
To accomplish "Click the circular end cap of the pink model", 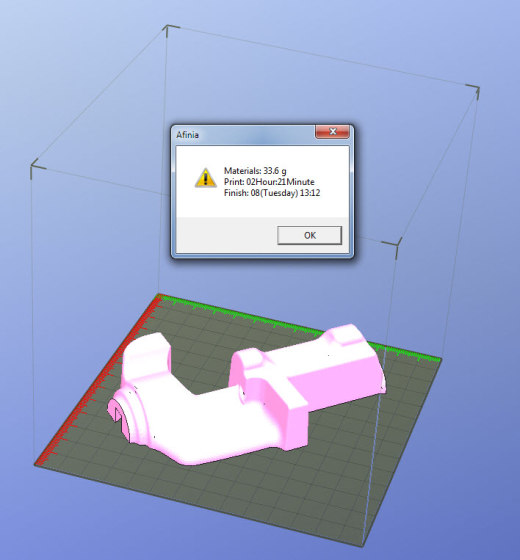I will click(120, 416).
